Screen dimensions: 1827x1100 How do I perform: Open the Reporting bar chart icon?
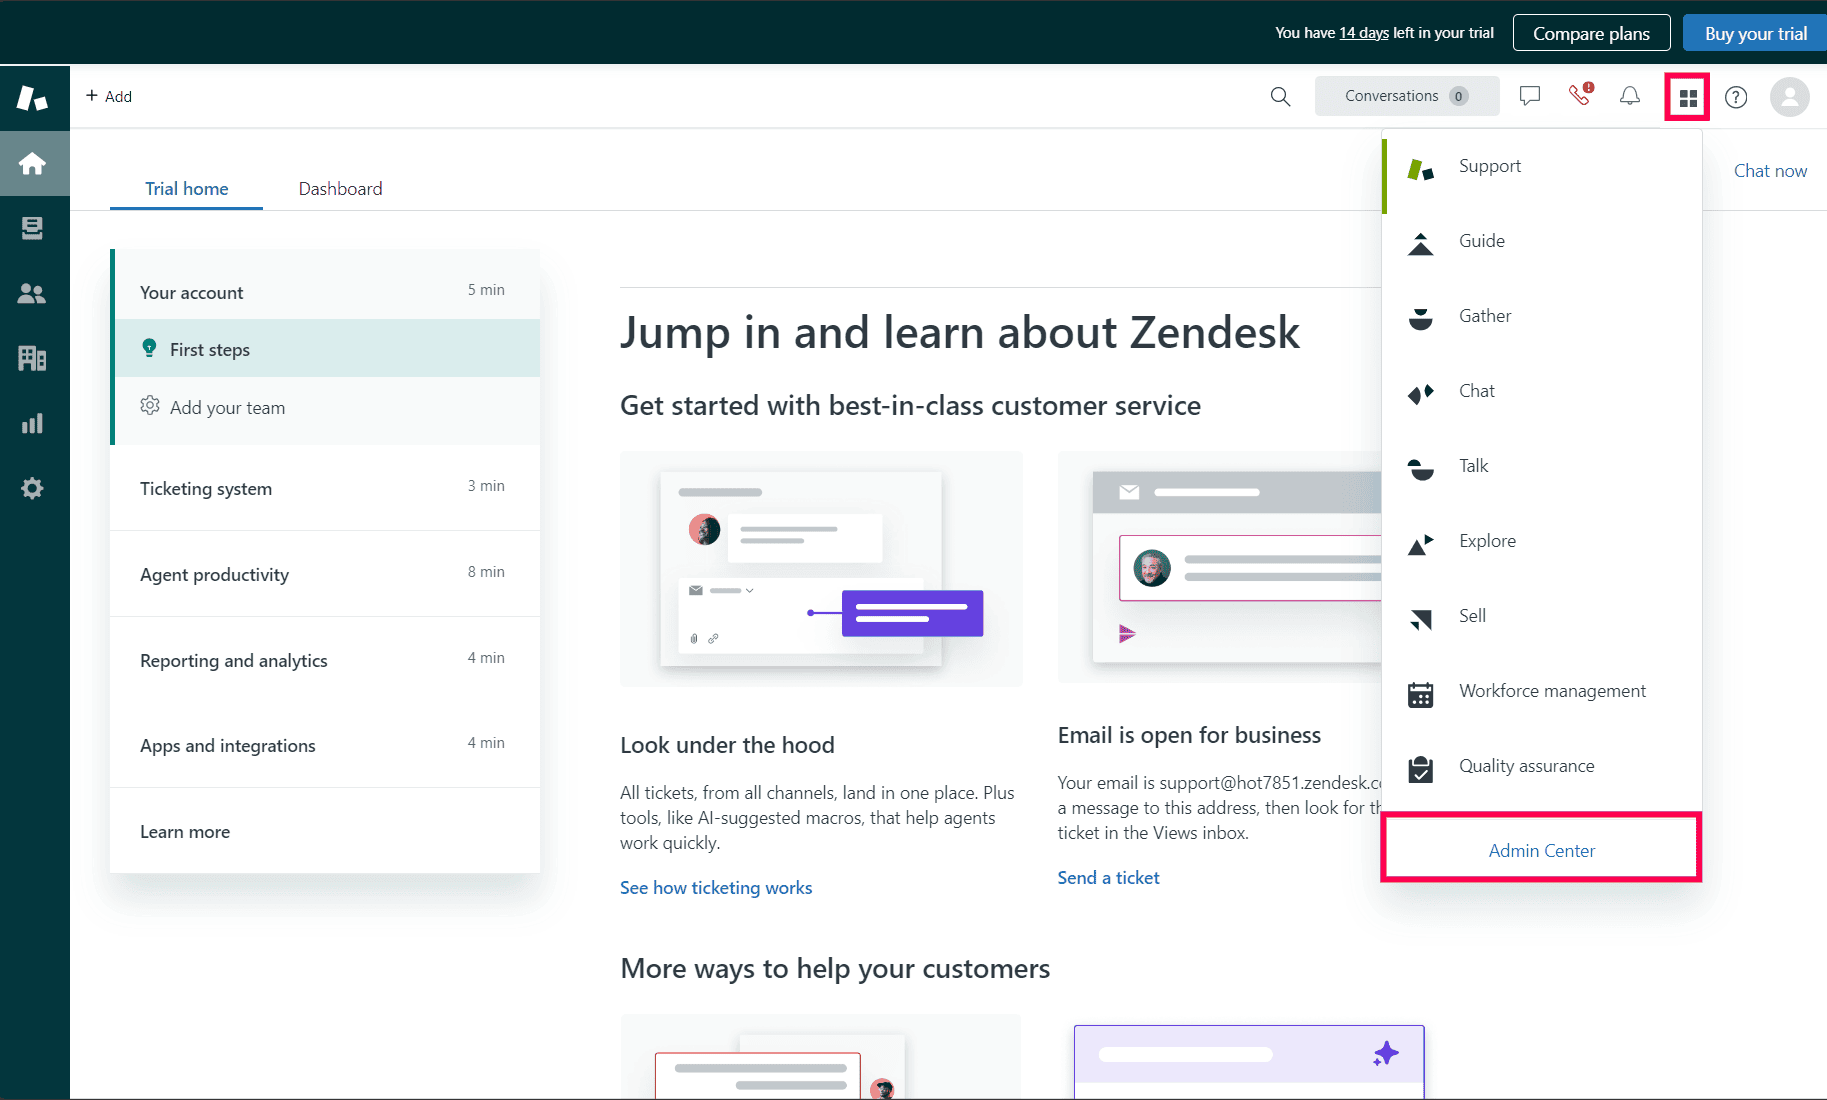(32, 423)
